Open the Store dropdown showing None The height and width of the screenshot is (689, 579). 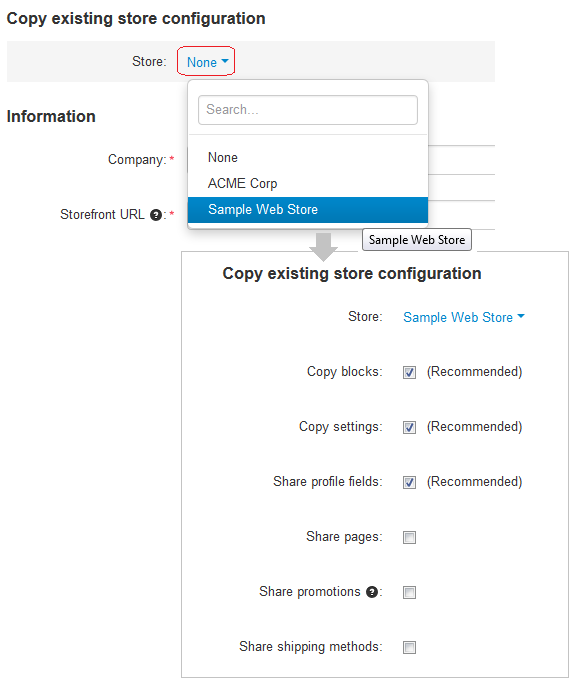click(x=207, y=62)
